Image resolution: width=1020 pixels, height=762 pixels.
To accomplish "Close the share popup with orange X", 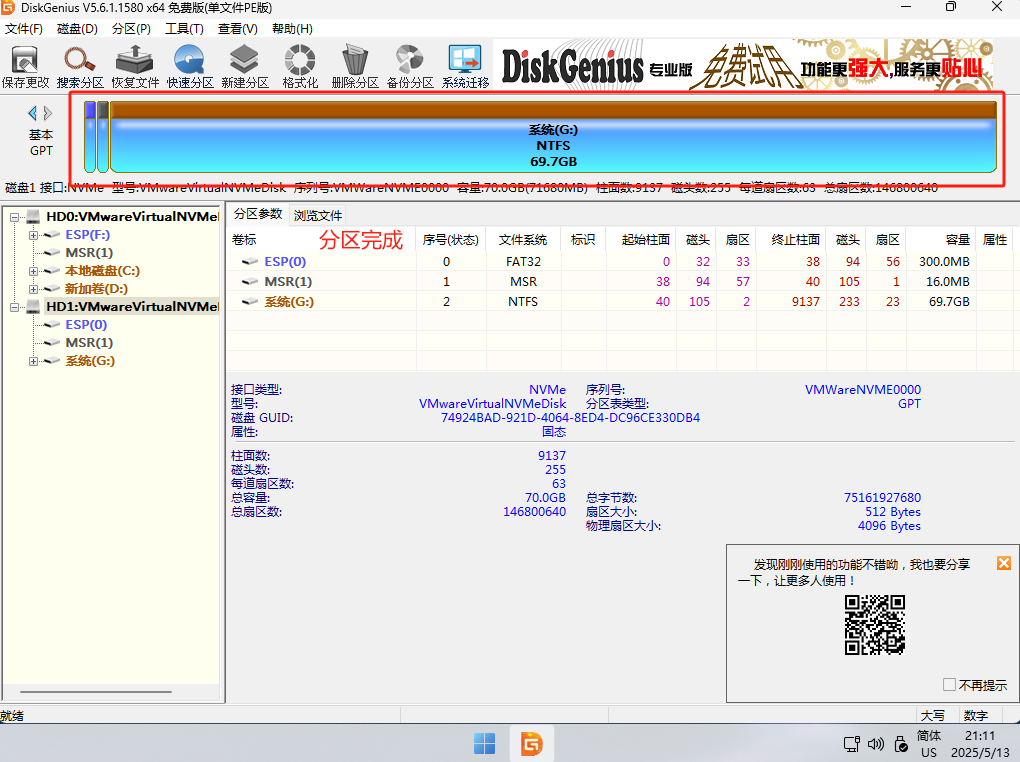I will point(1004,563).
